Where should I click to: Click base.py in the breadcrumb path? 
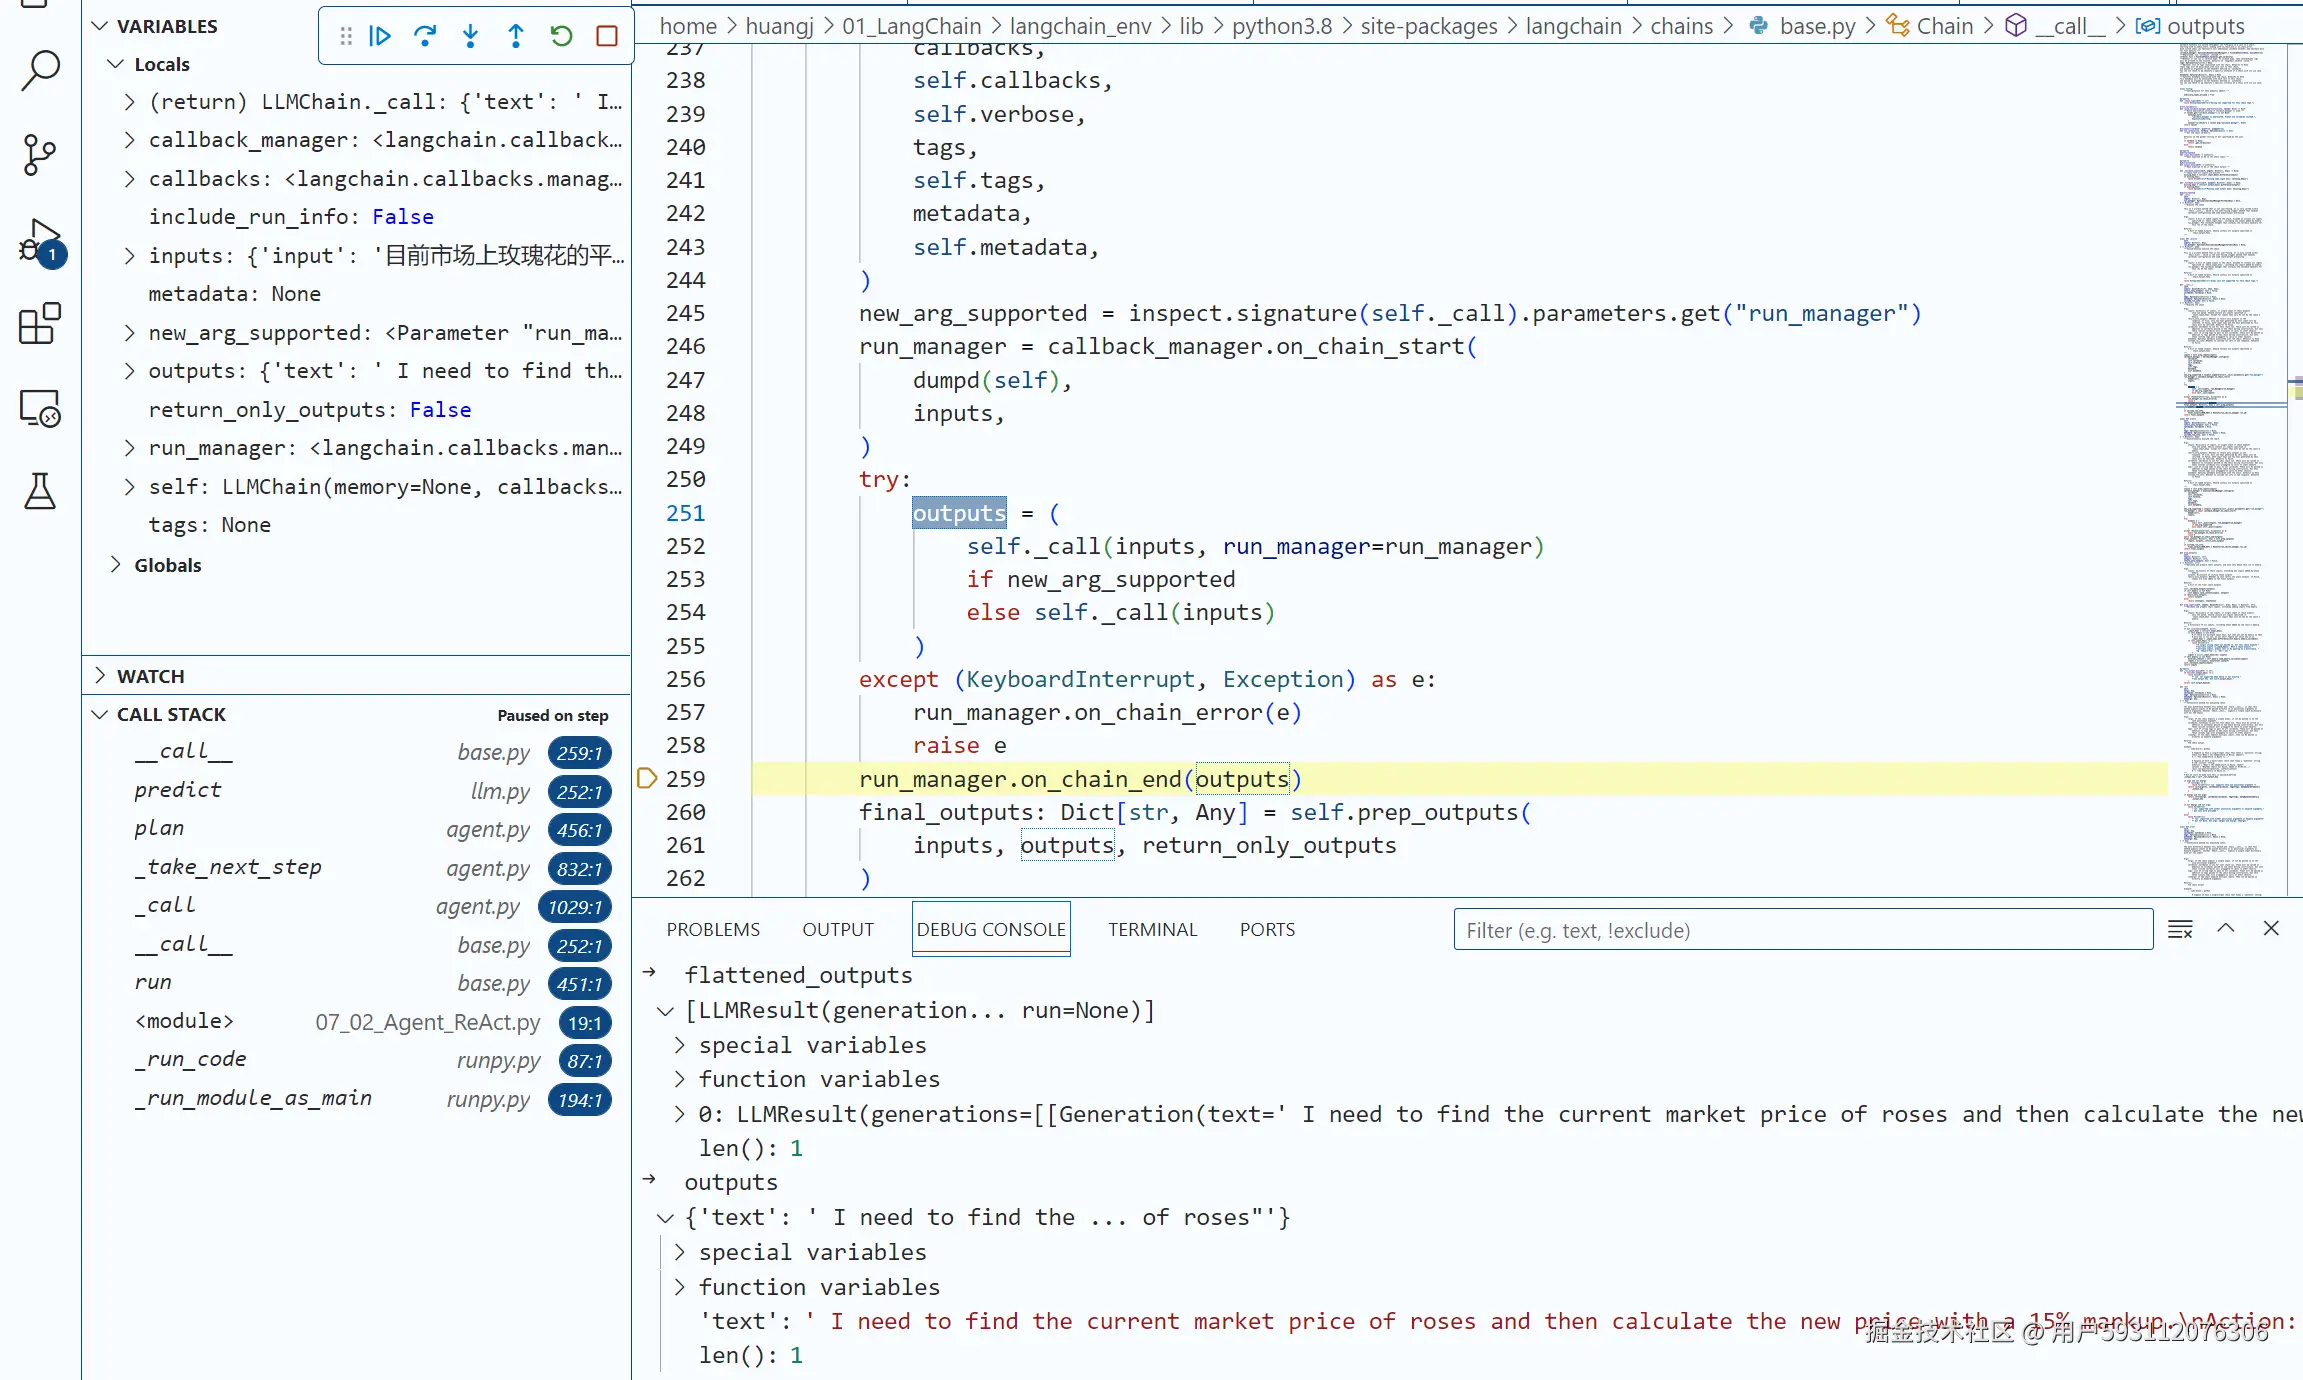(x=1816, y=26)
